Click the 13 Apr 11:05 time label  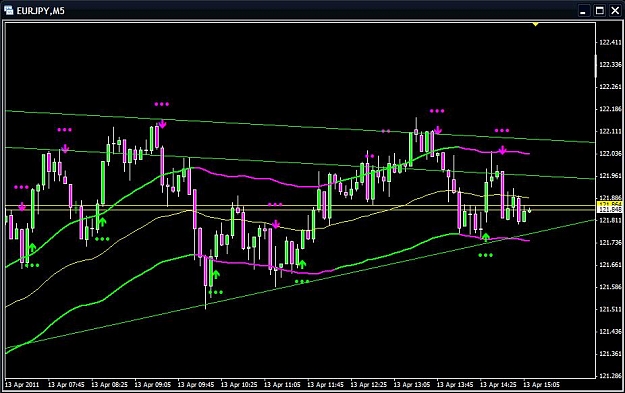tap(282, 385)
